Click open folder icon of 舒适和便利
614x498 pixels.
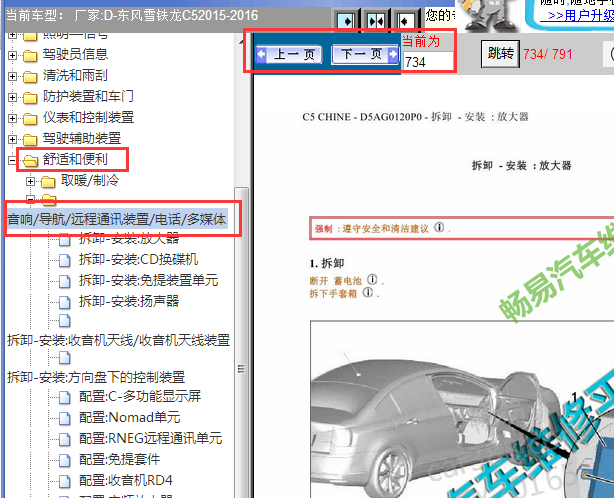(30, 161)
